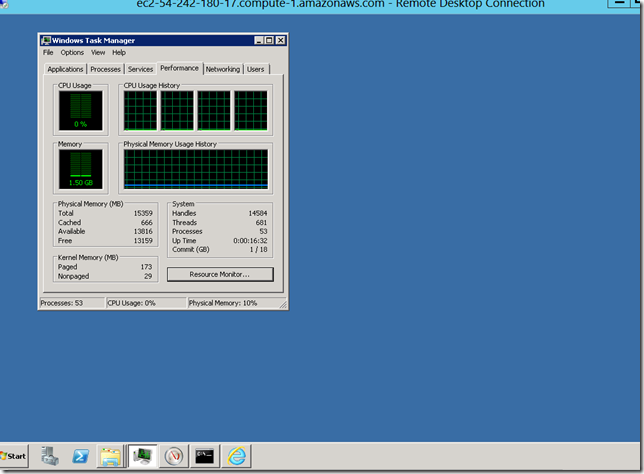Open the File menu

(48, 52)
